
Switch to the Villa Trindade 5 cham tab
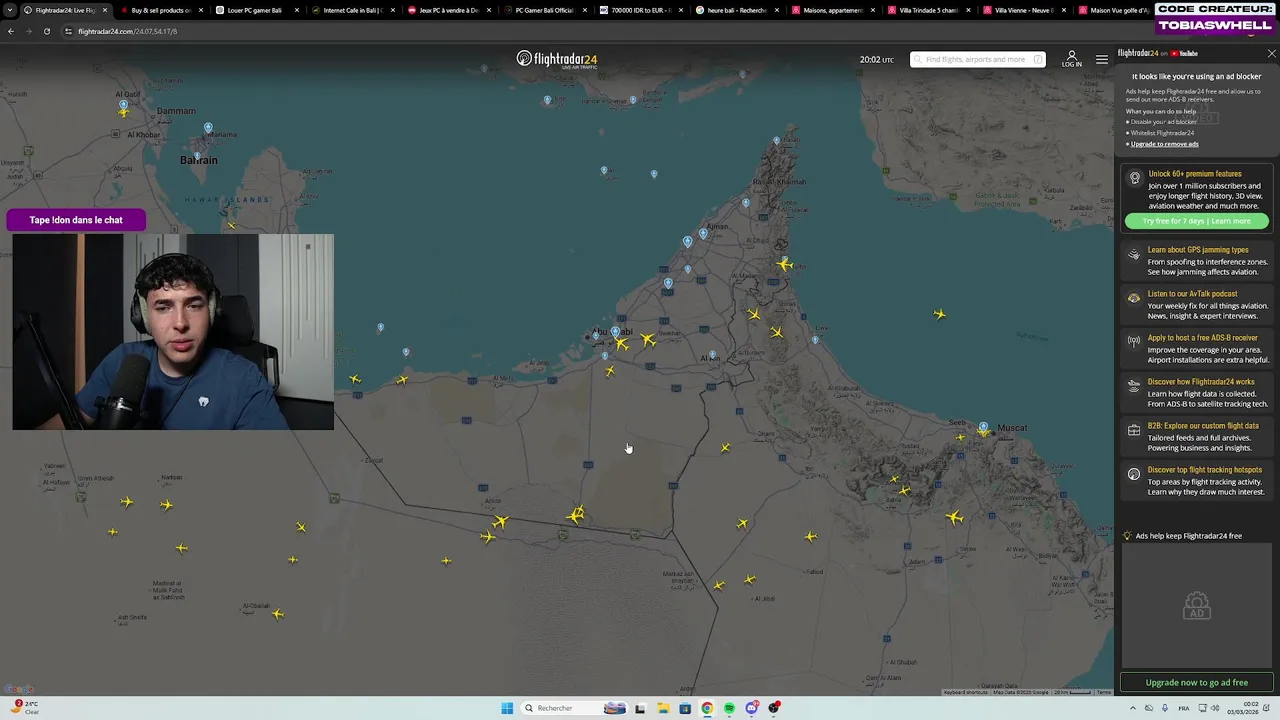[928, 10]
